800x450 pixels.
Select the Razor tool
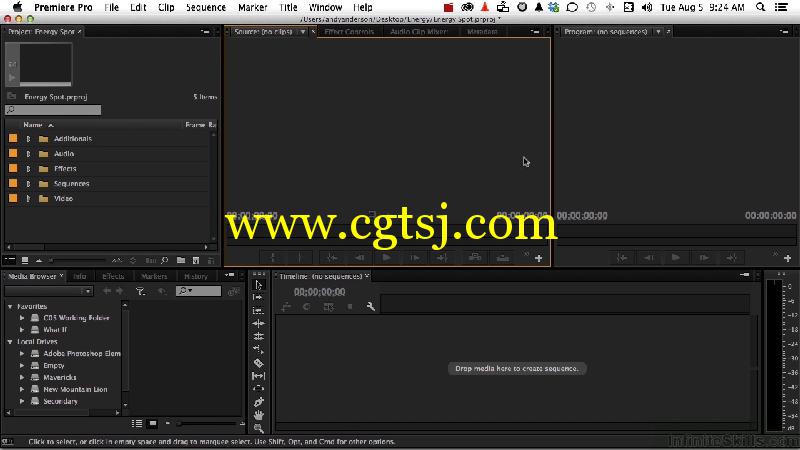[x=259, y=363]
